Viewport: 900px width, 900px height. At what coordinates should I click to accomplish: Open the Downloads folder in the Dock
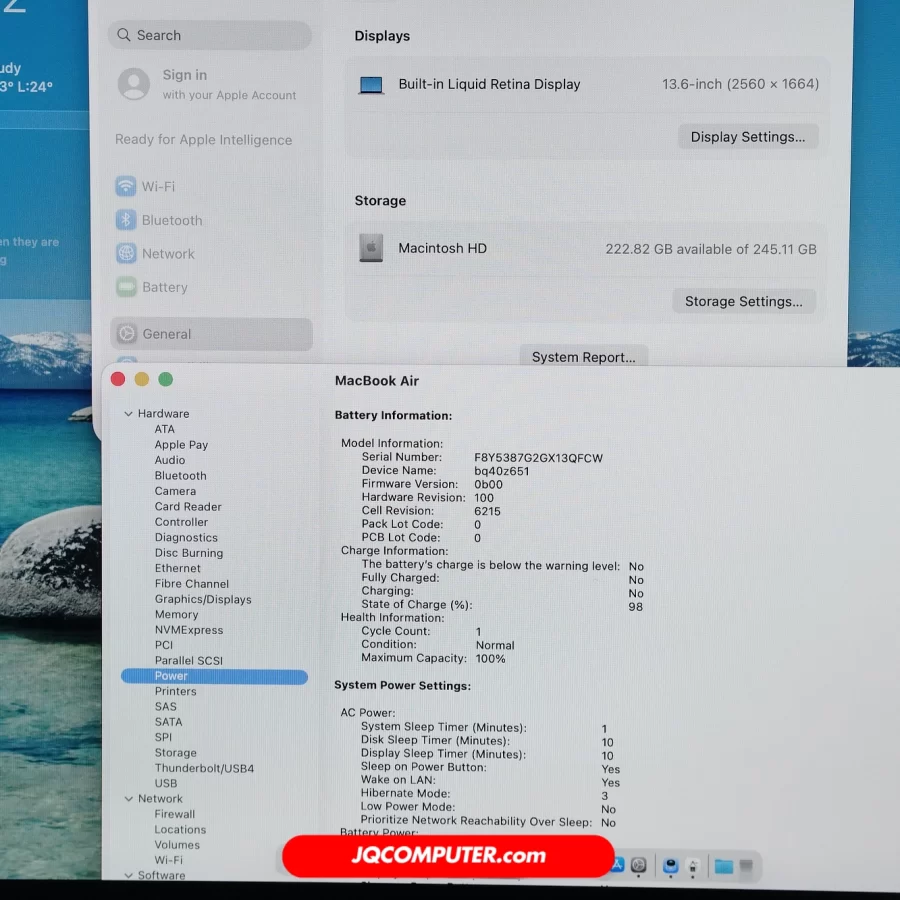tap(723, 866)
